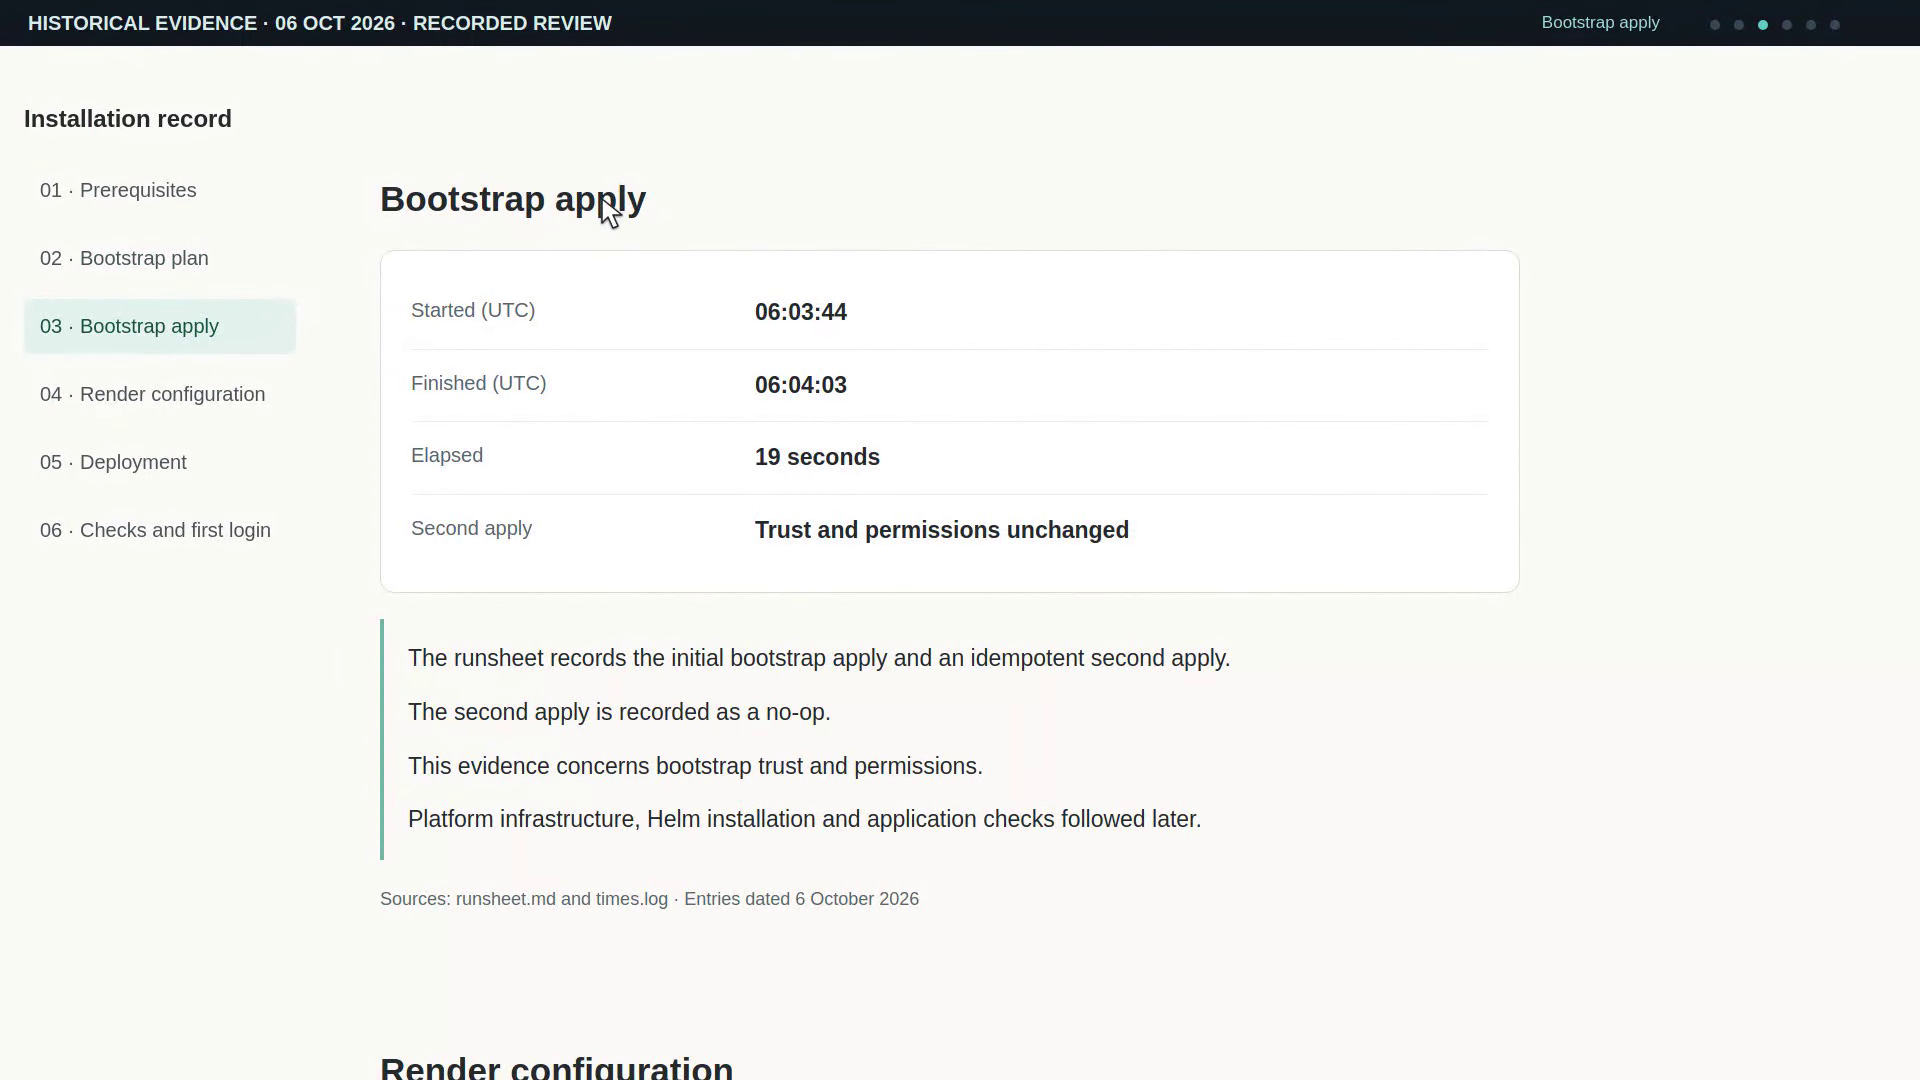
Task: Jump to 04 · Render configuration
Action: point(160,394)
